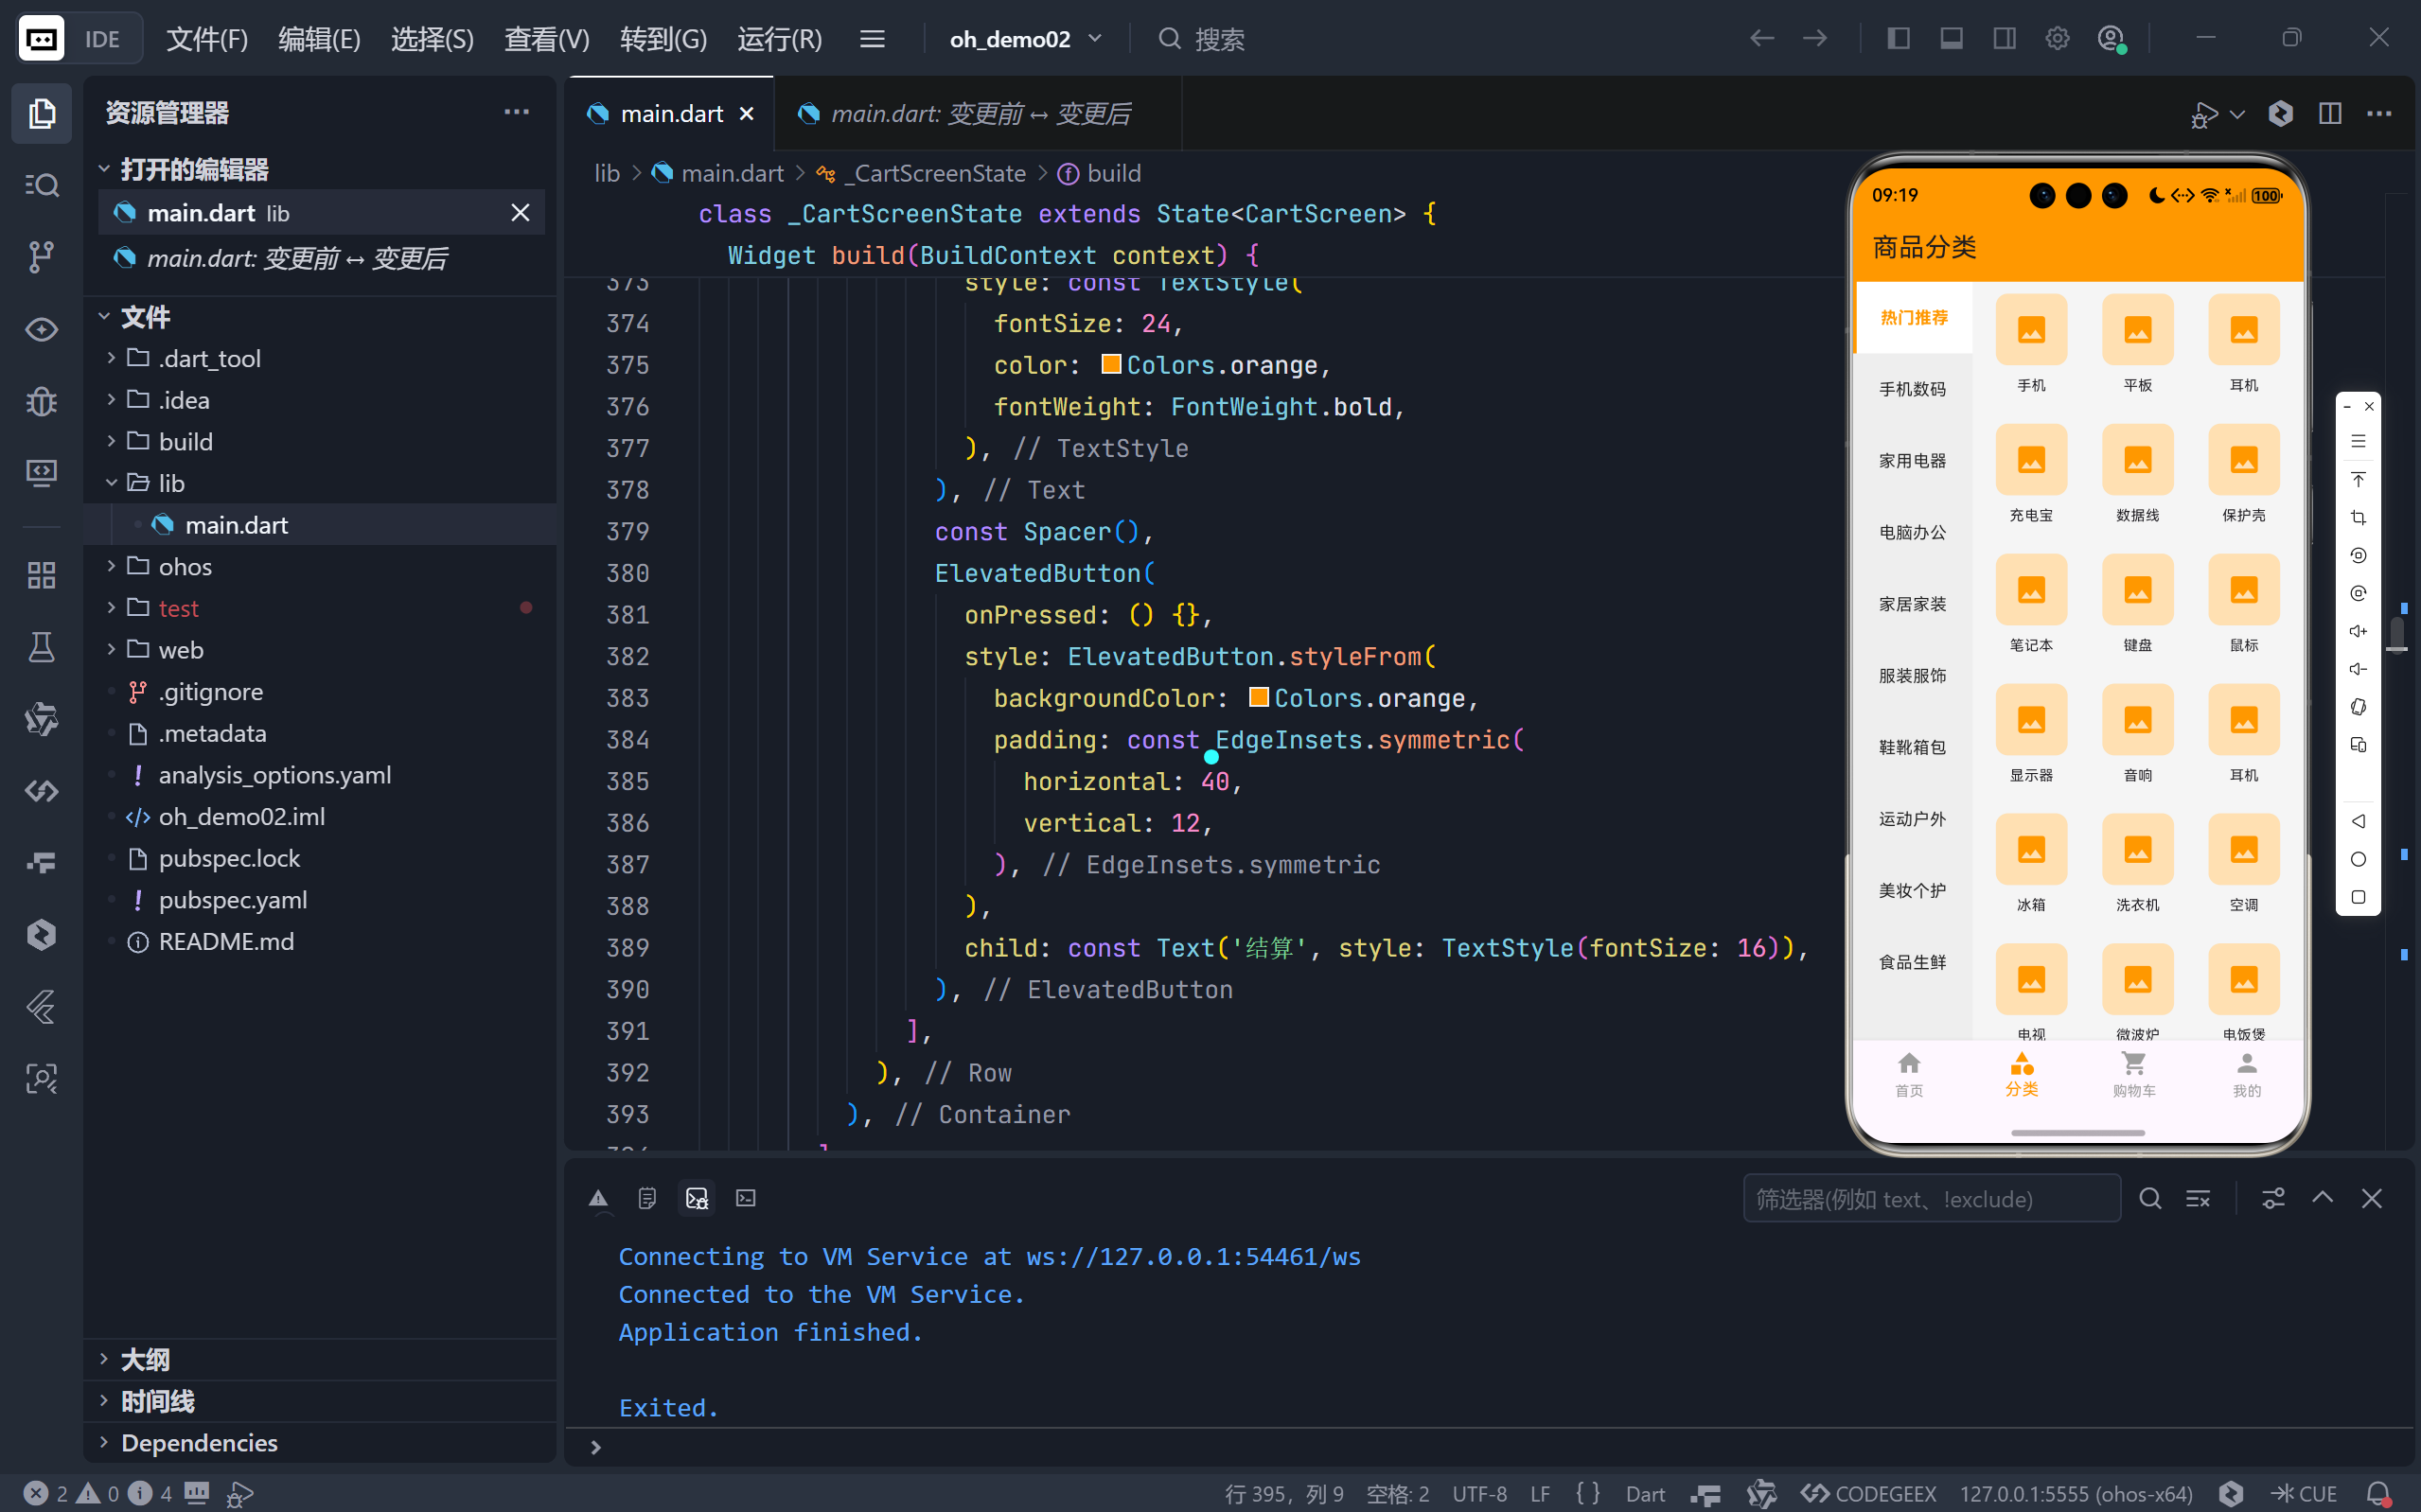
Task: Click the orange color swatch on backgroundColor line
Action: (x=1259, y=697)
